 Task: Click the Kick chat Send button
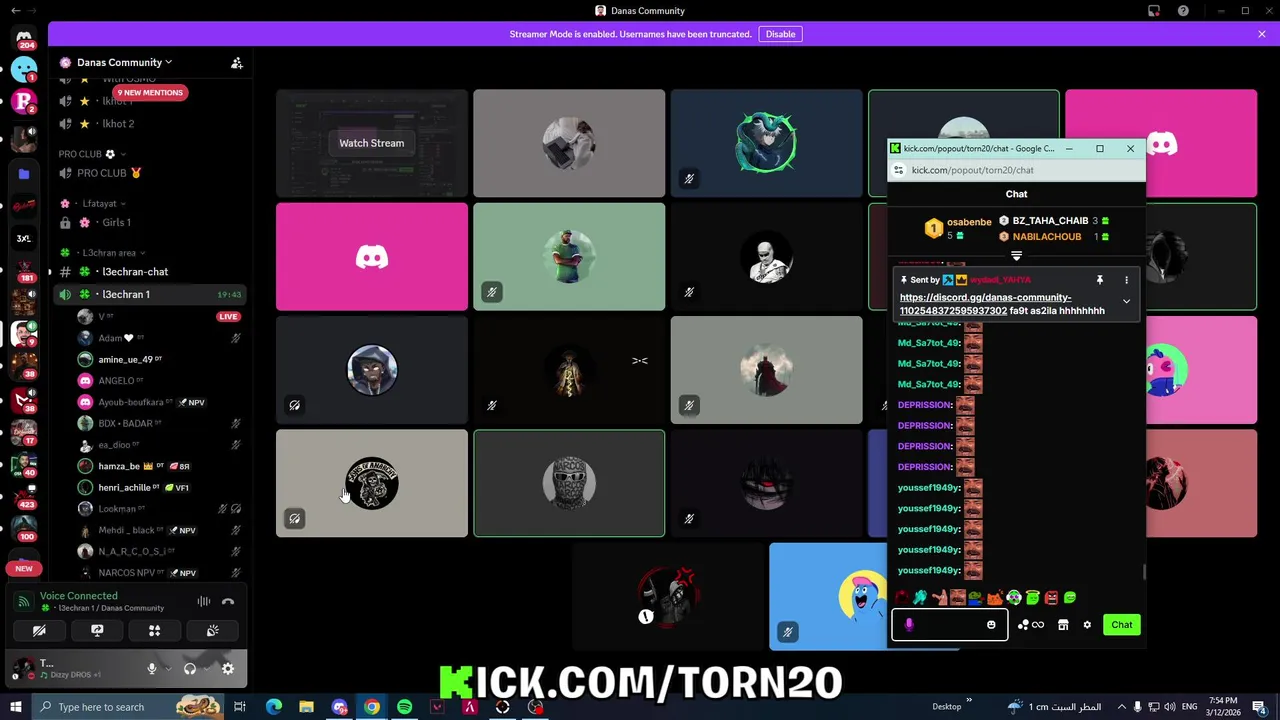(1121, 625)
